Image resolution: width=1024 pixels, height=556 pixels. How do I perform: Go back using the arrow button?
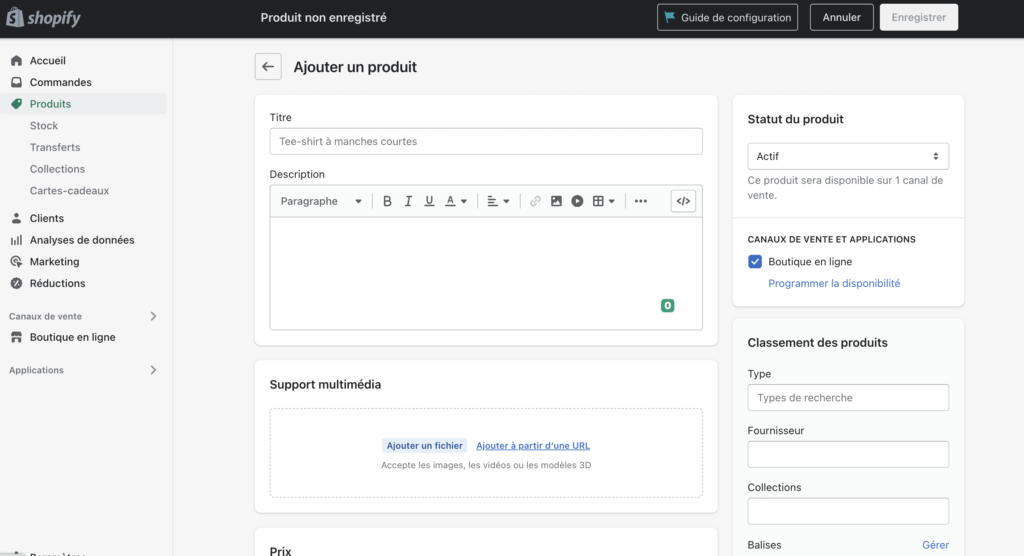pyautogui.click(x=267, y=67)
